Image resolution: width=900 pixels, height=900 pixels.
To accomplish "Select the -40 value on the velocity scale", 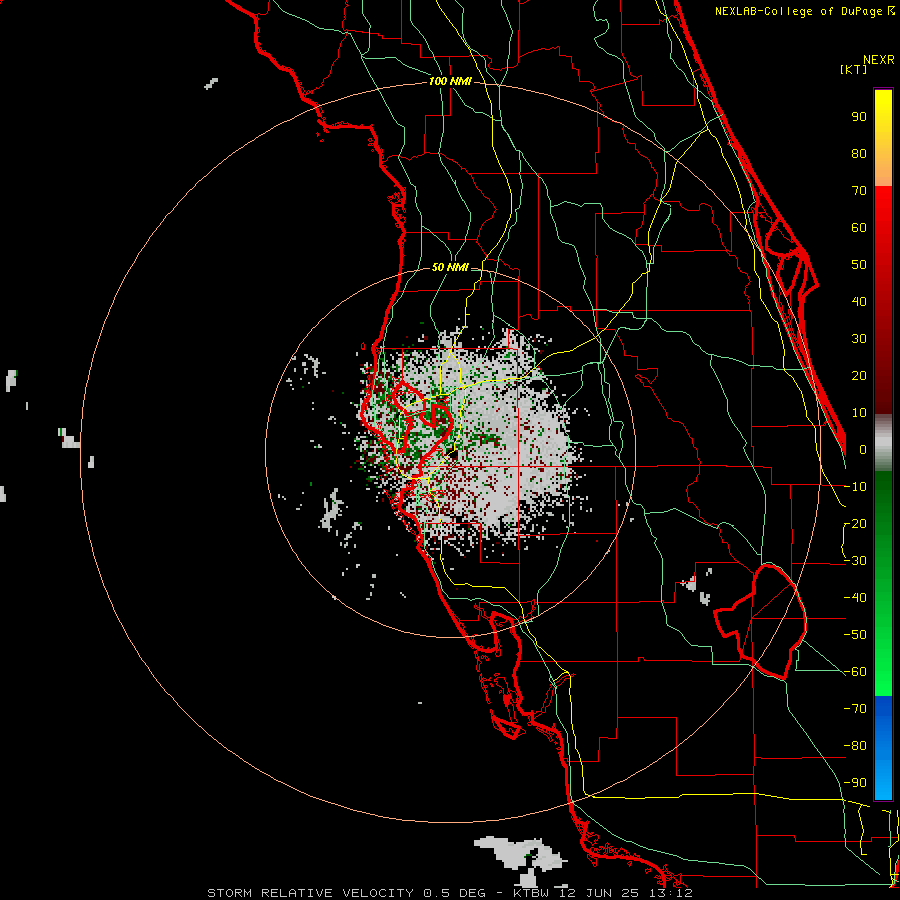I will pyautogui.click(x=855, y=598).
